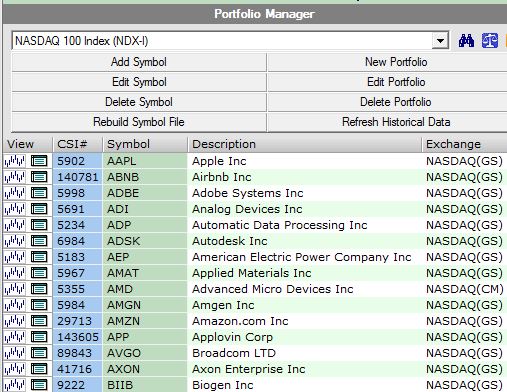The image size is (507, 392).
Task: Click the AXON symbol cell
Action: pyautogui.click(x=145, y=369)
